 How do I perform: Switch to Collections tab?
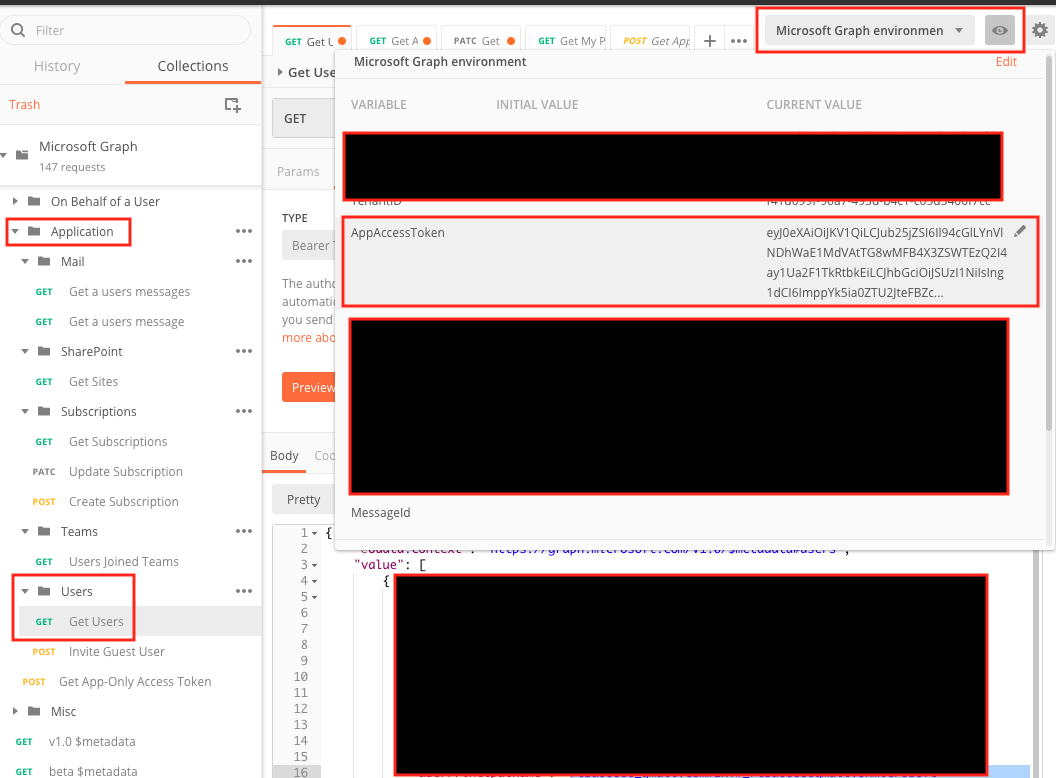[193, 66]
